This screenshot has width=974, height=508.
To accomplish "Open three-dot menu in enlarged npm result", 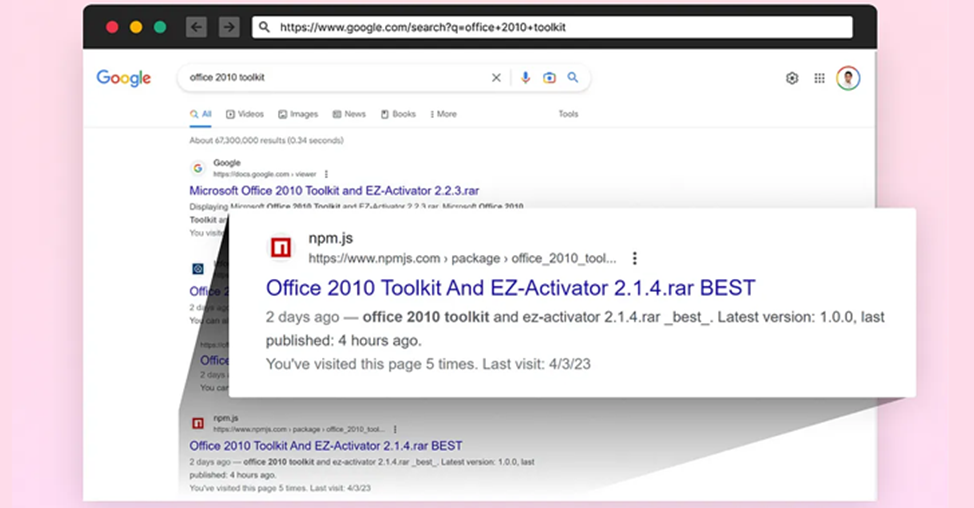I will point(634,258).
